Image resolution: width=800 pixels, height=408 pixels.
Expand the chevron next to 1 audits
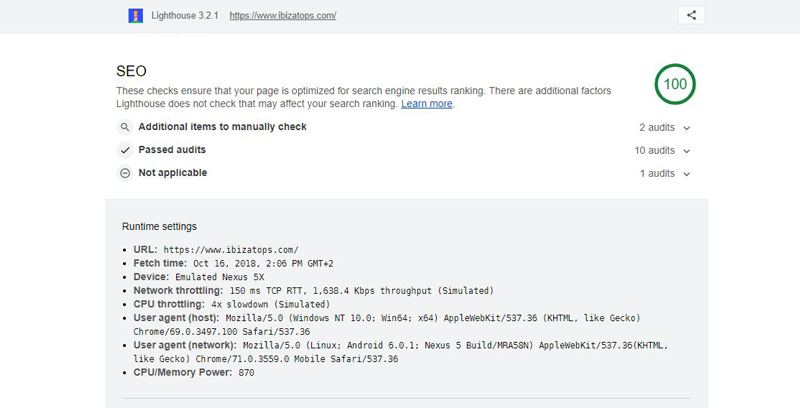click(687, 174)
